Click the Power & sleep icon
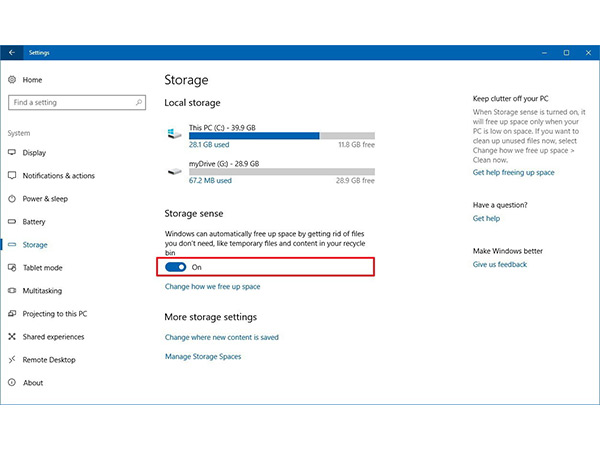600x450 pixels. coord(12,199)
